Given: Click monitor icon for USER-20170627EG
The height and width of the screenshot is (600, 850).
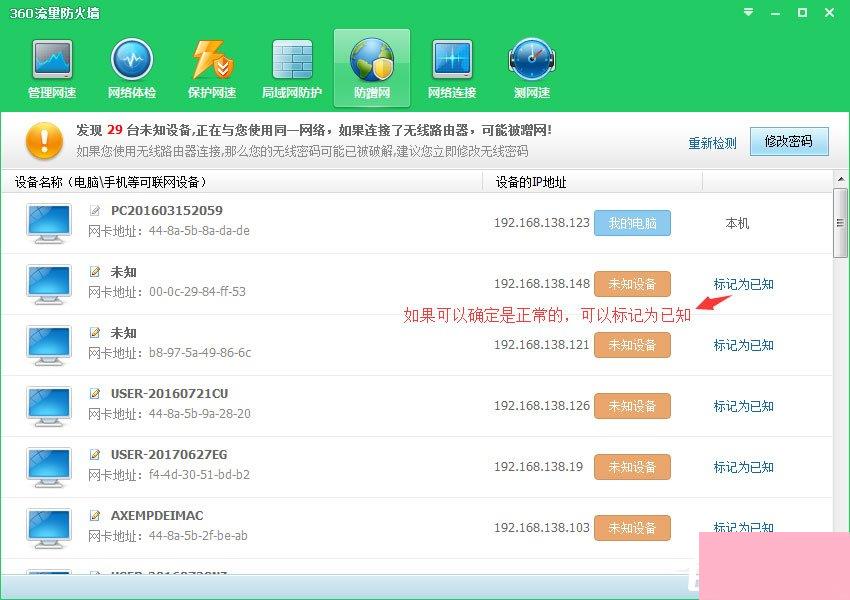Looking at the screenshot, I should pos(49,467).
